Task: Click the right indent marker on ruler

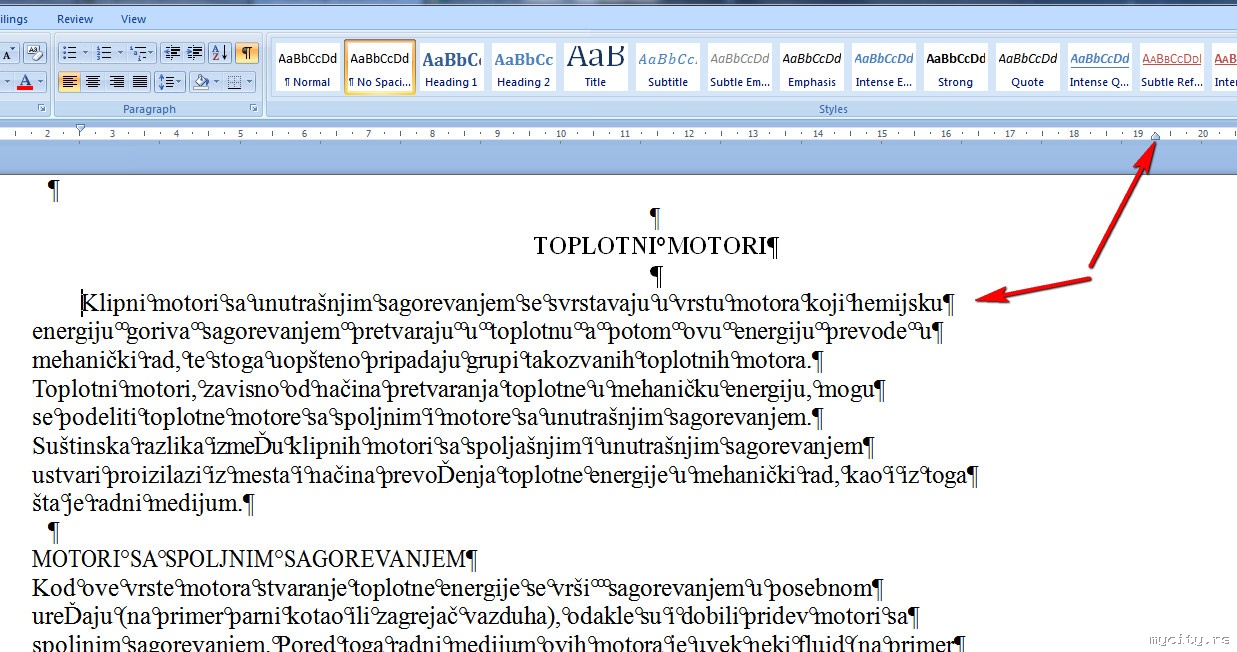Action: (1155, 136)
